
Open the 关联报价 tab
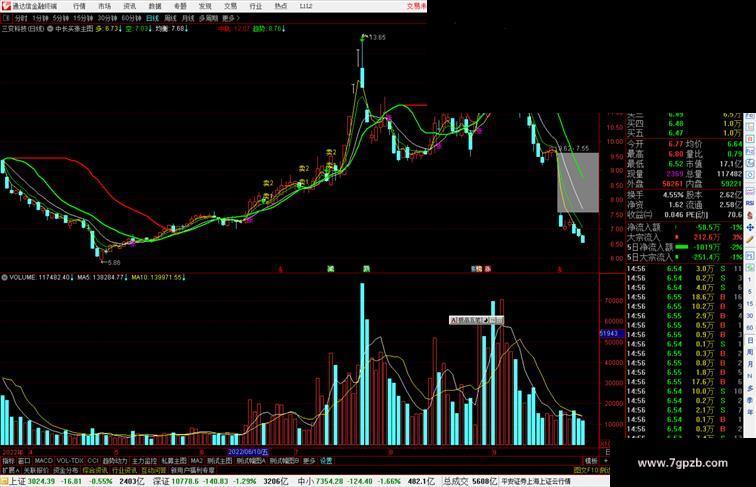[36, 470]
